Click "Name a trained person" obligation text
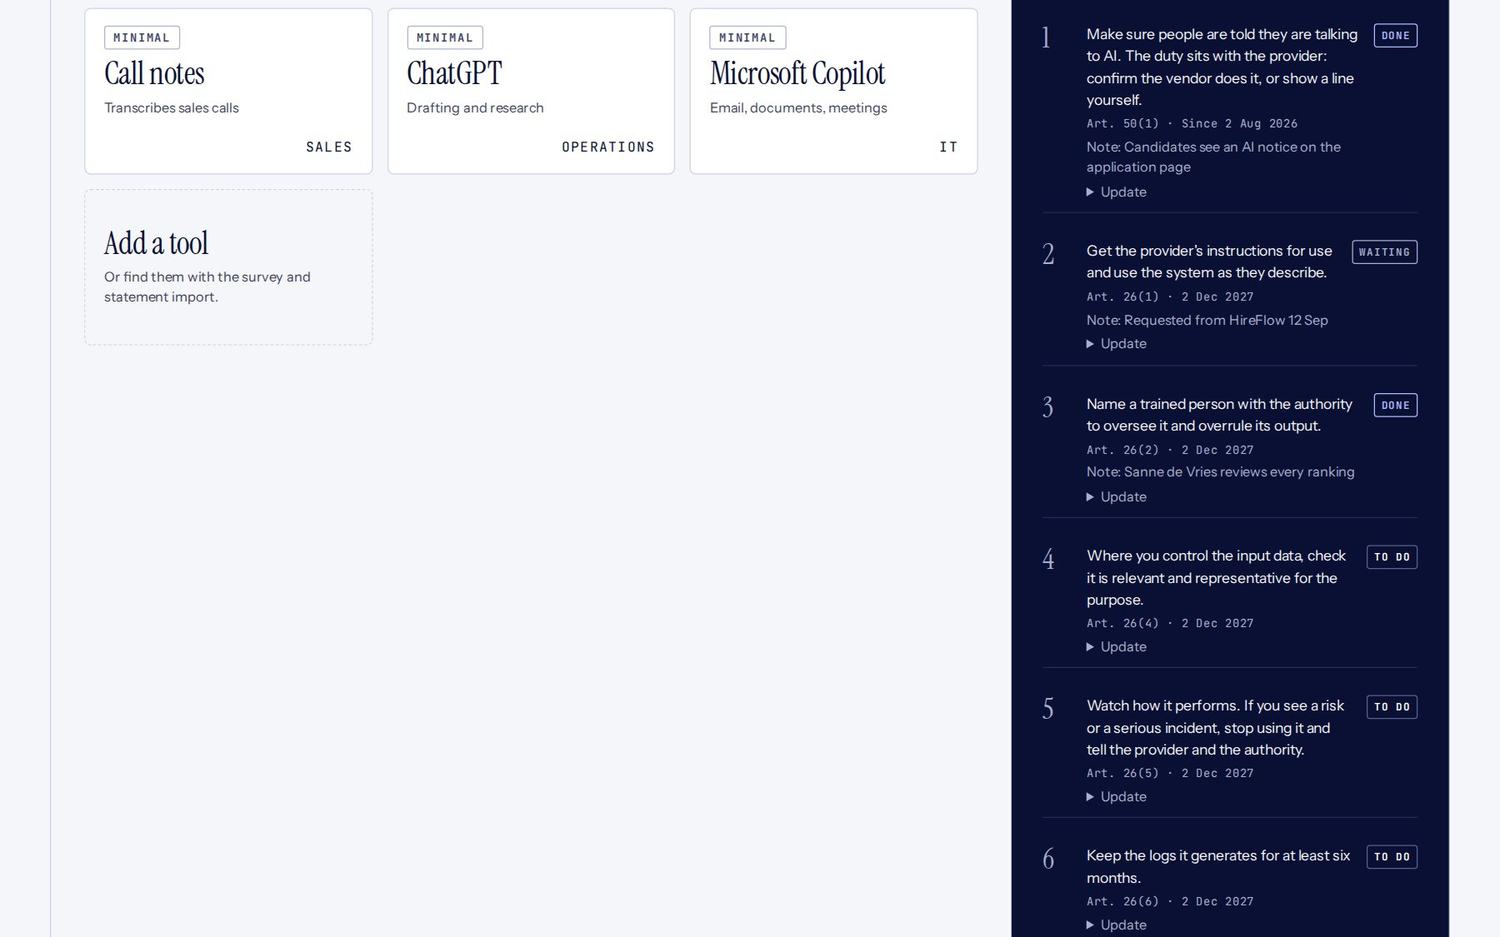This screenshot has height=937, width=1500. click(1219, 415)
